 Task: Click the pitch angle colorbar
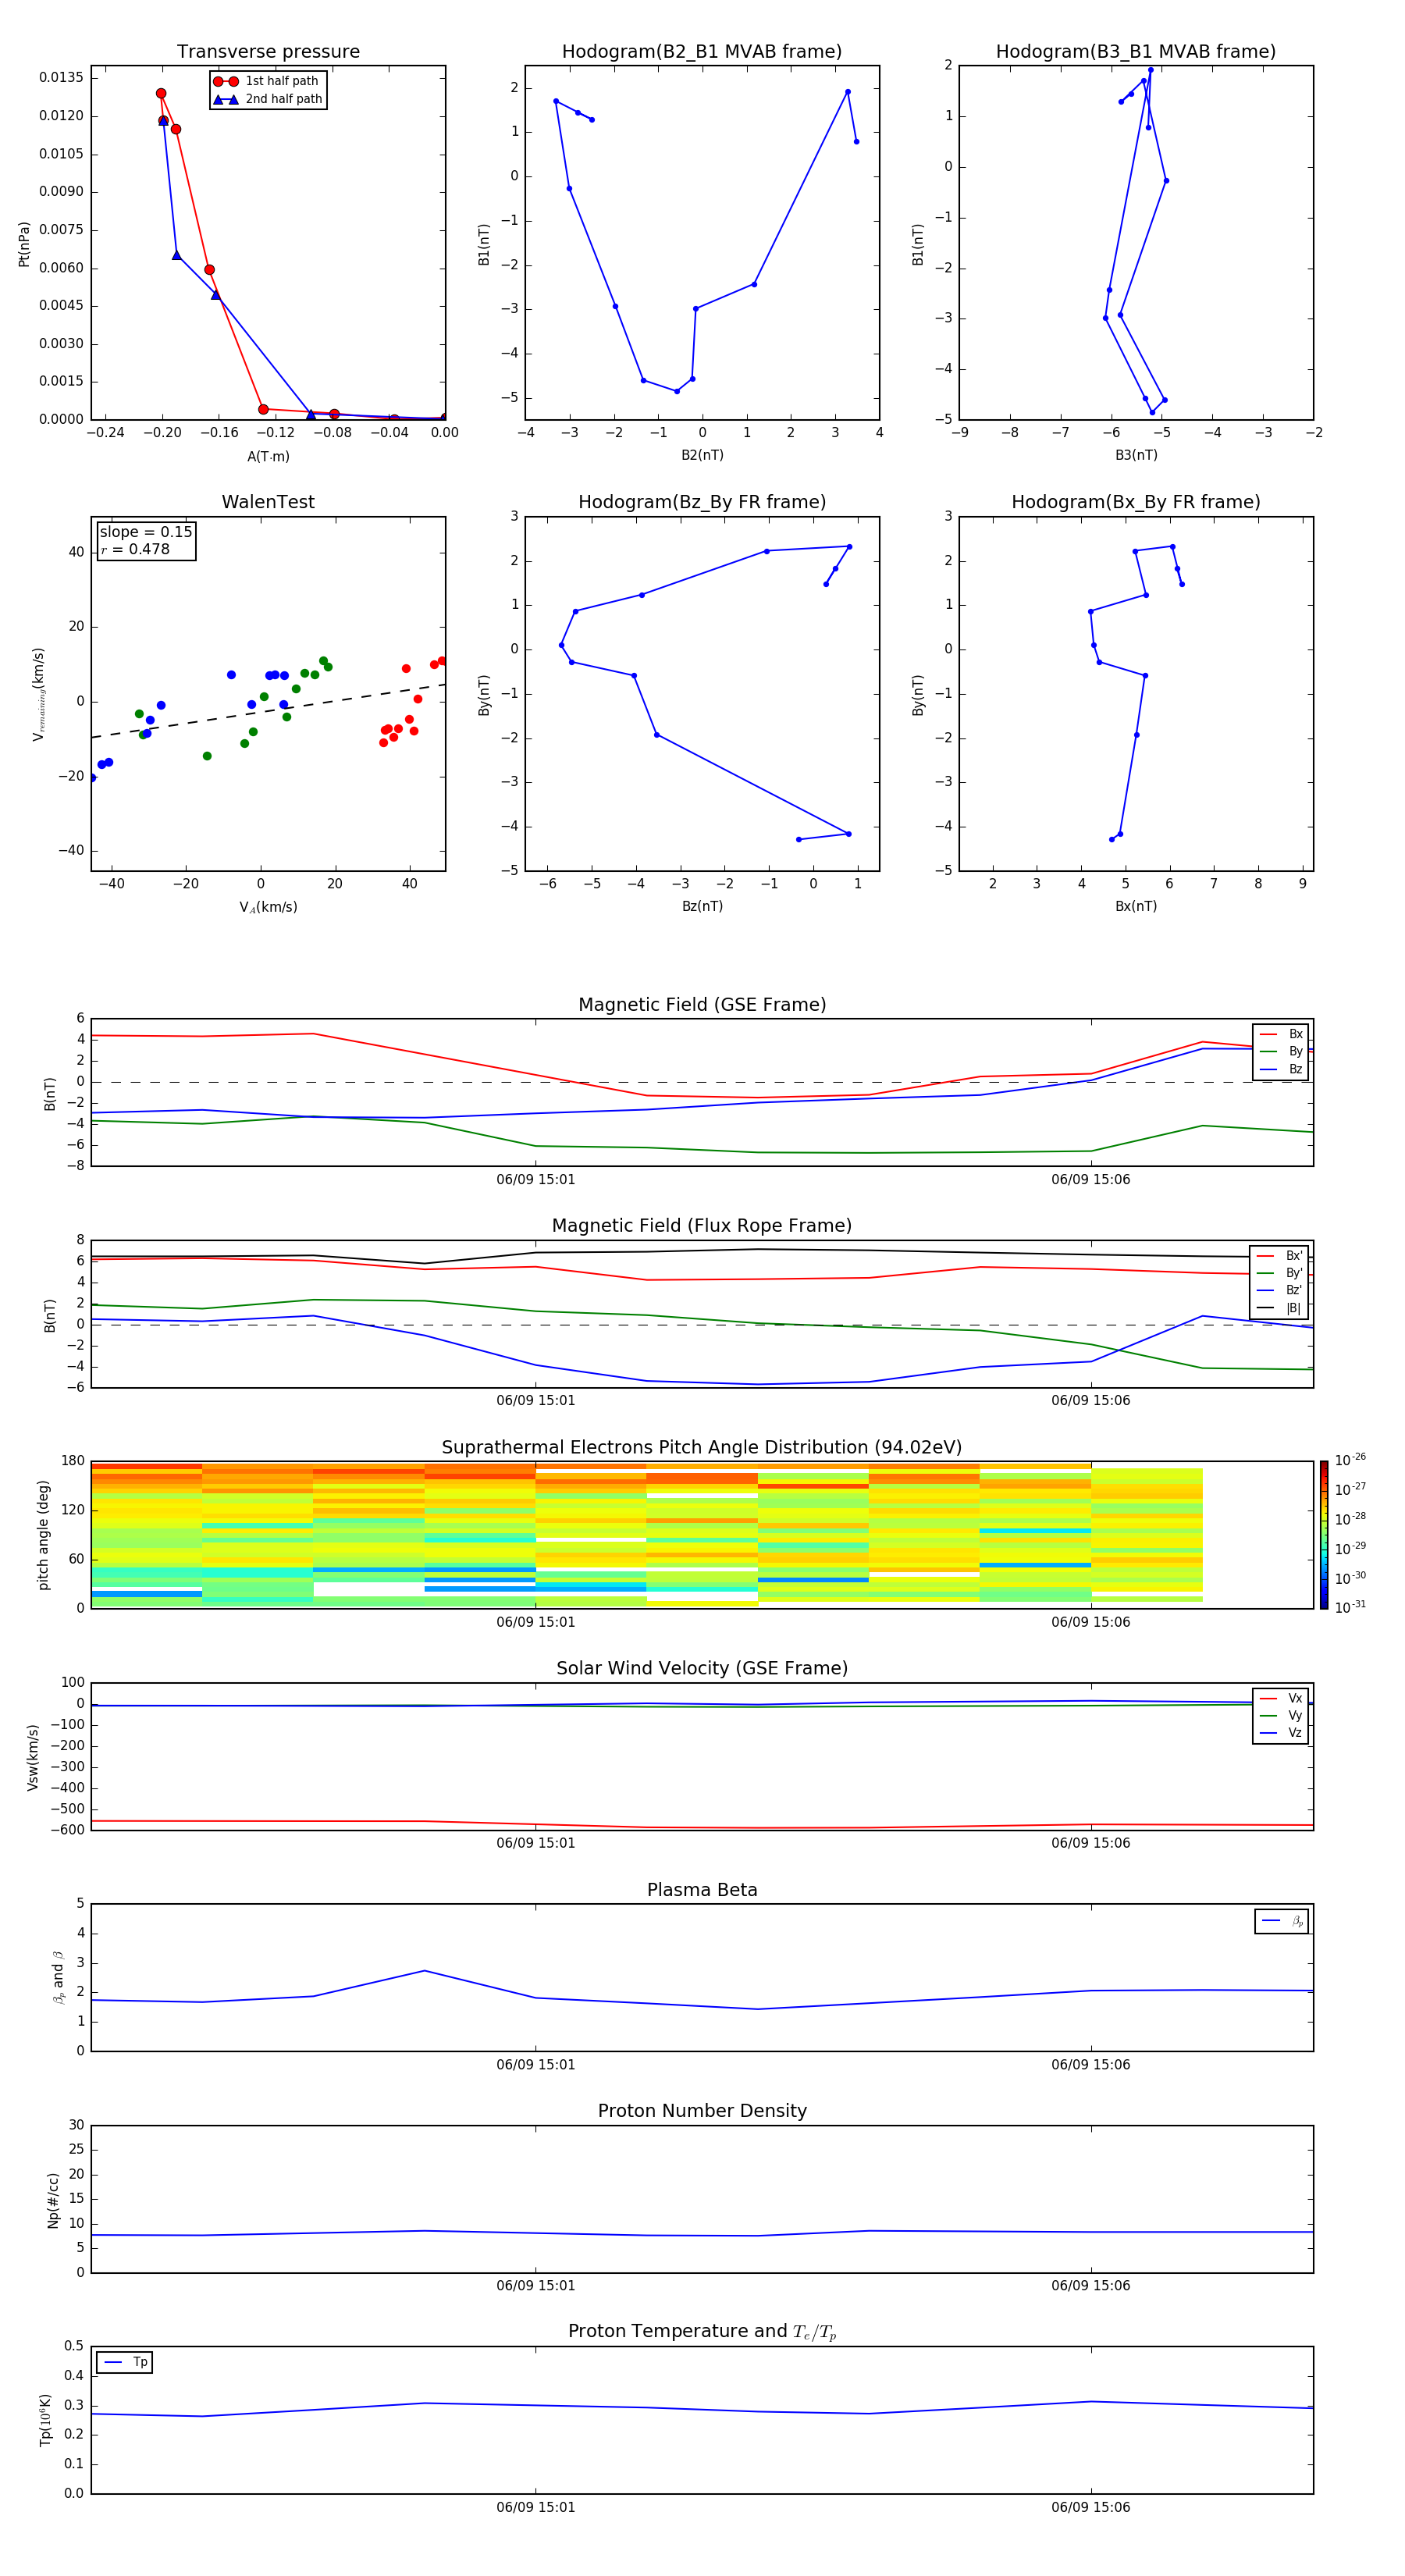(x=1323, y=1535)
